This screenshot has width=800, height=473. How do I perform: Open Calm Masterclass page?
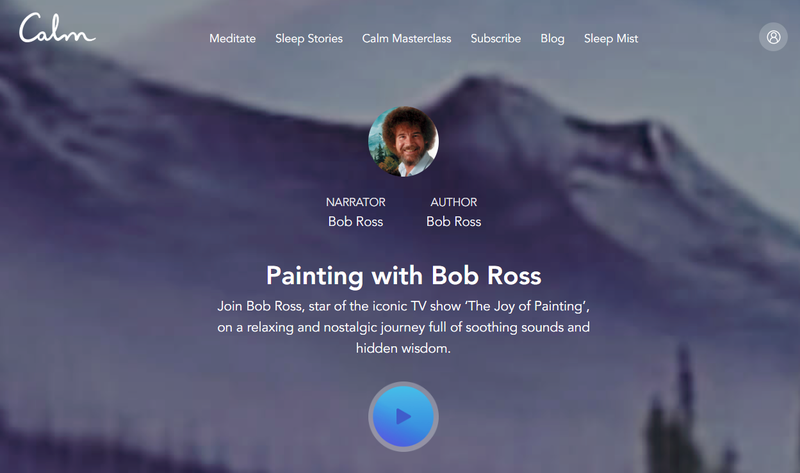(x=407, y=39)
